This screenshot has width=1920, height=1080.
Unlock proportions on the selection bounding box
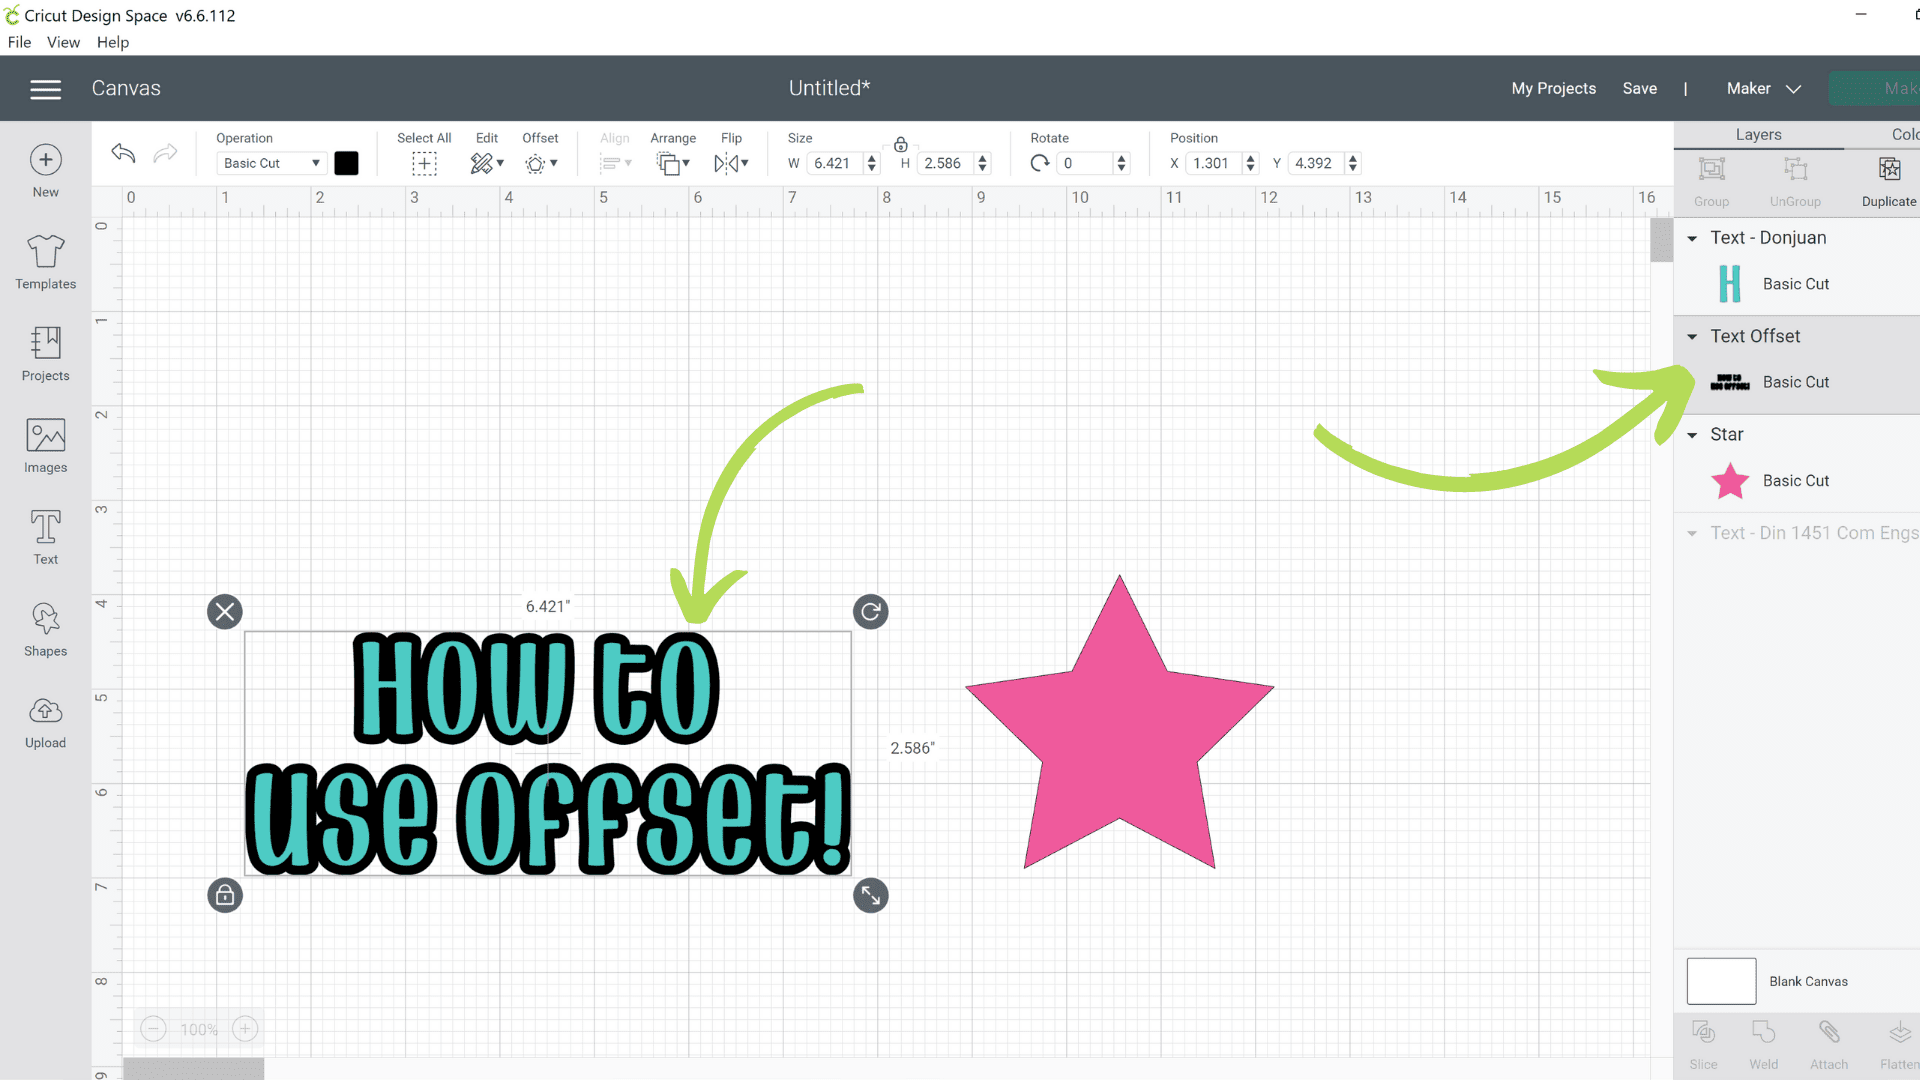224,895
